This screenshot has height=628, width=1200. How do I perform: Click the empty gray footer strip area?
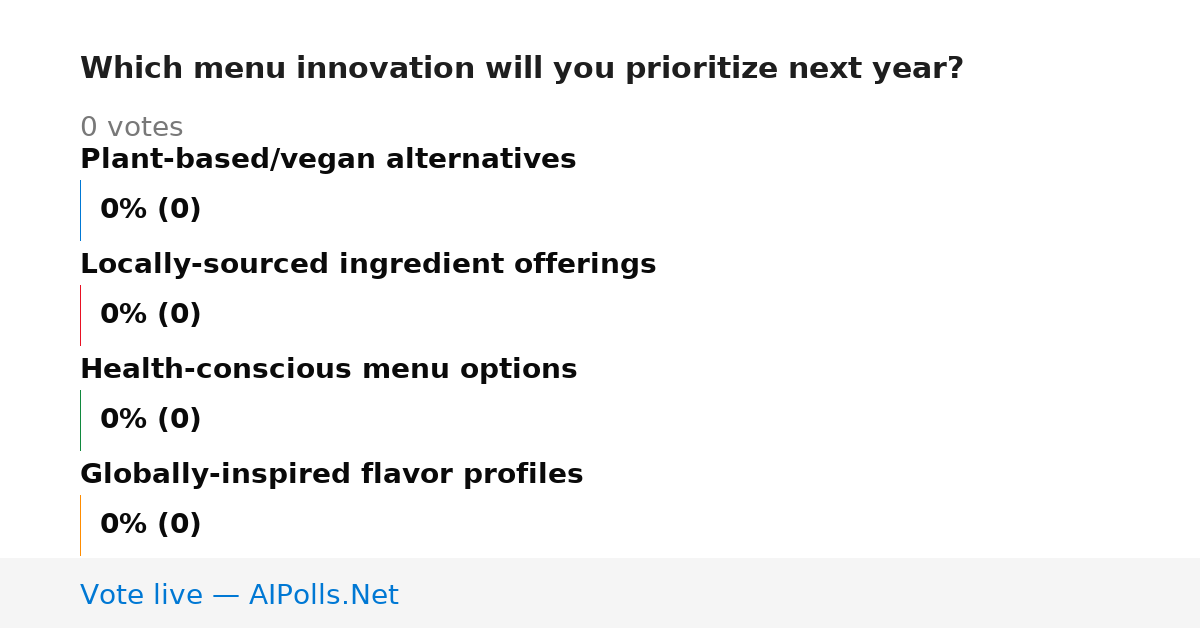800,593
